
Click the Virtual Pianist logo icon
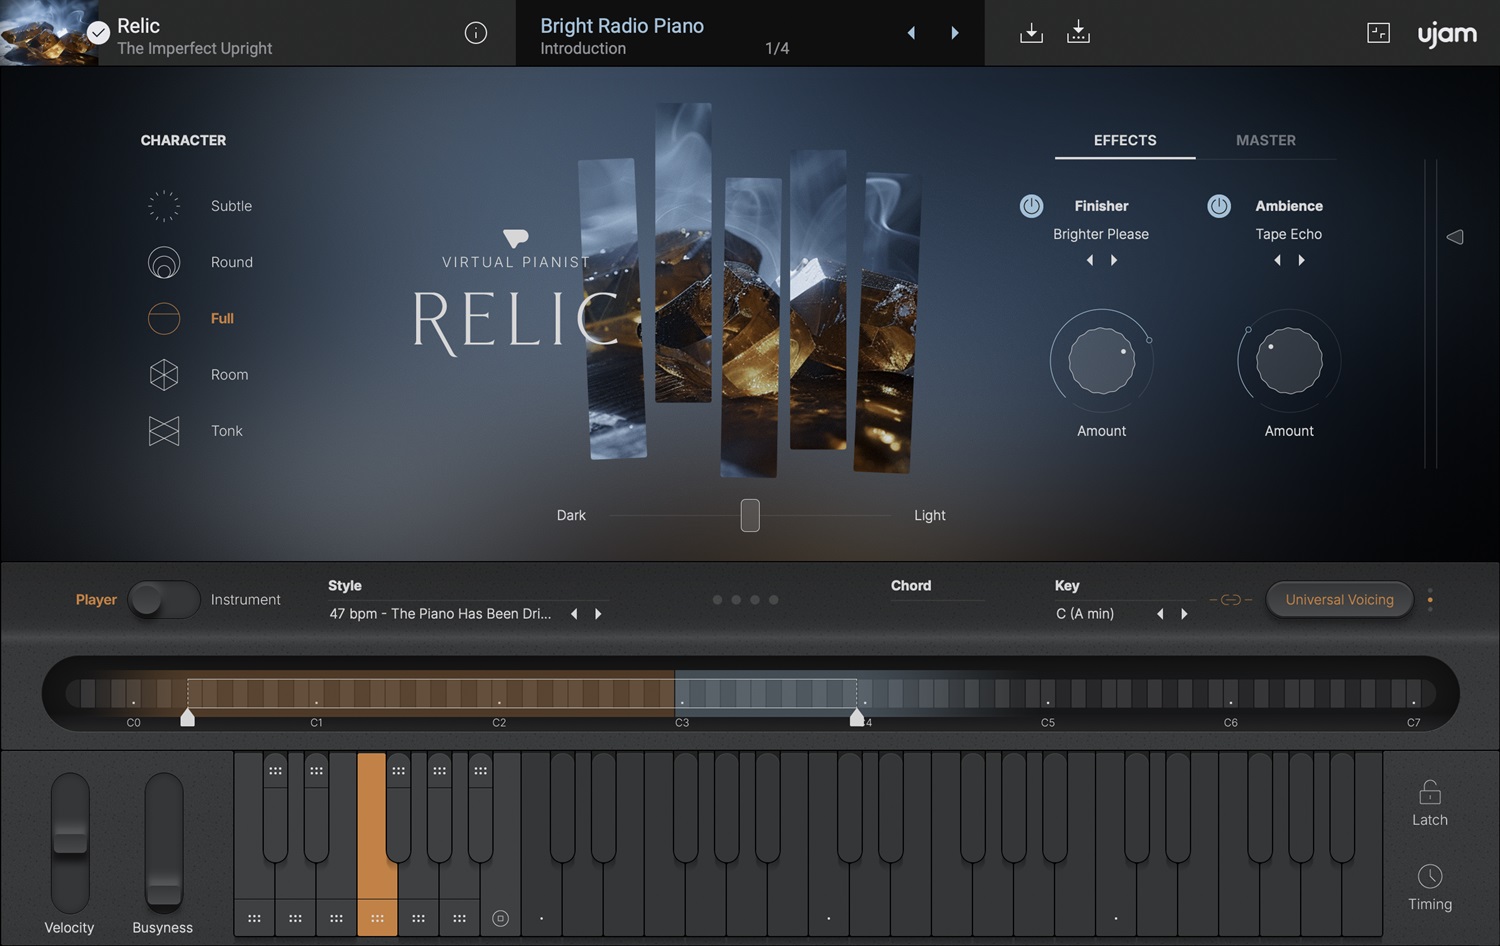coord(516,238)
